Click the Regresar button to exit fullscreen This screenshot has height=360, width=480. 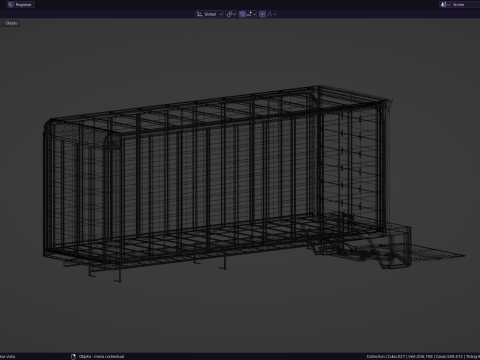[20, 5]
